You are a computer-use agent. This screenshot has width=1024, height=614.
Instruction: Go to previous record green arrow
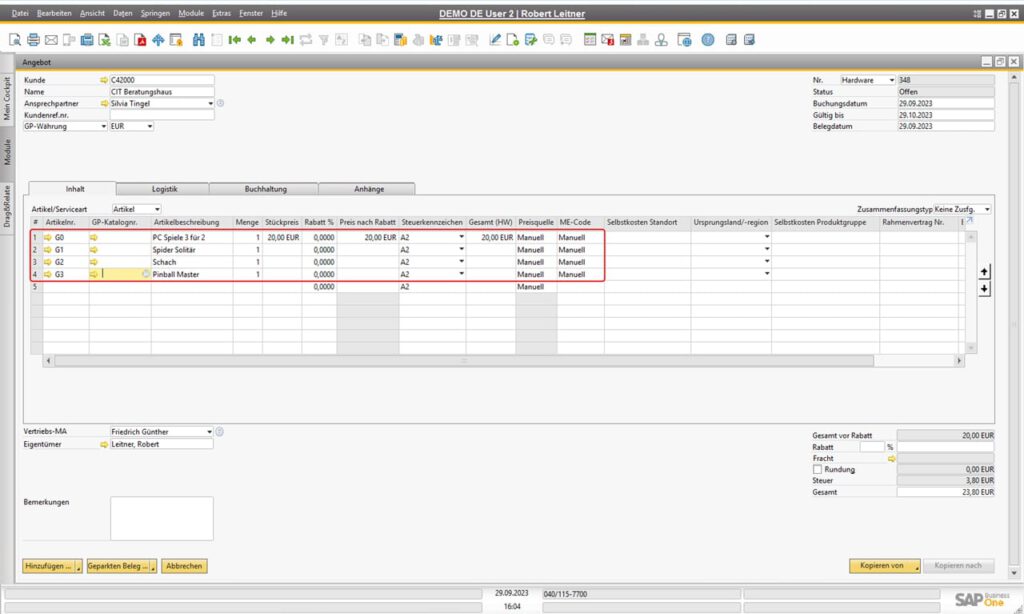coord(252,40)
